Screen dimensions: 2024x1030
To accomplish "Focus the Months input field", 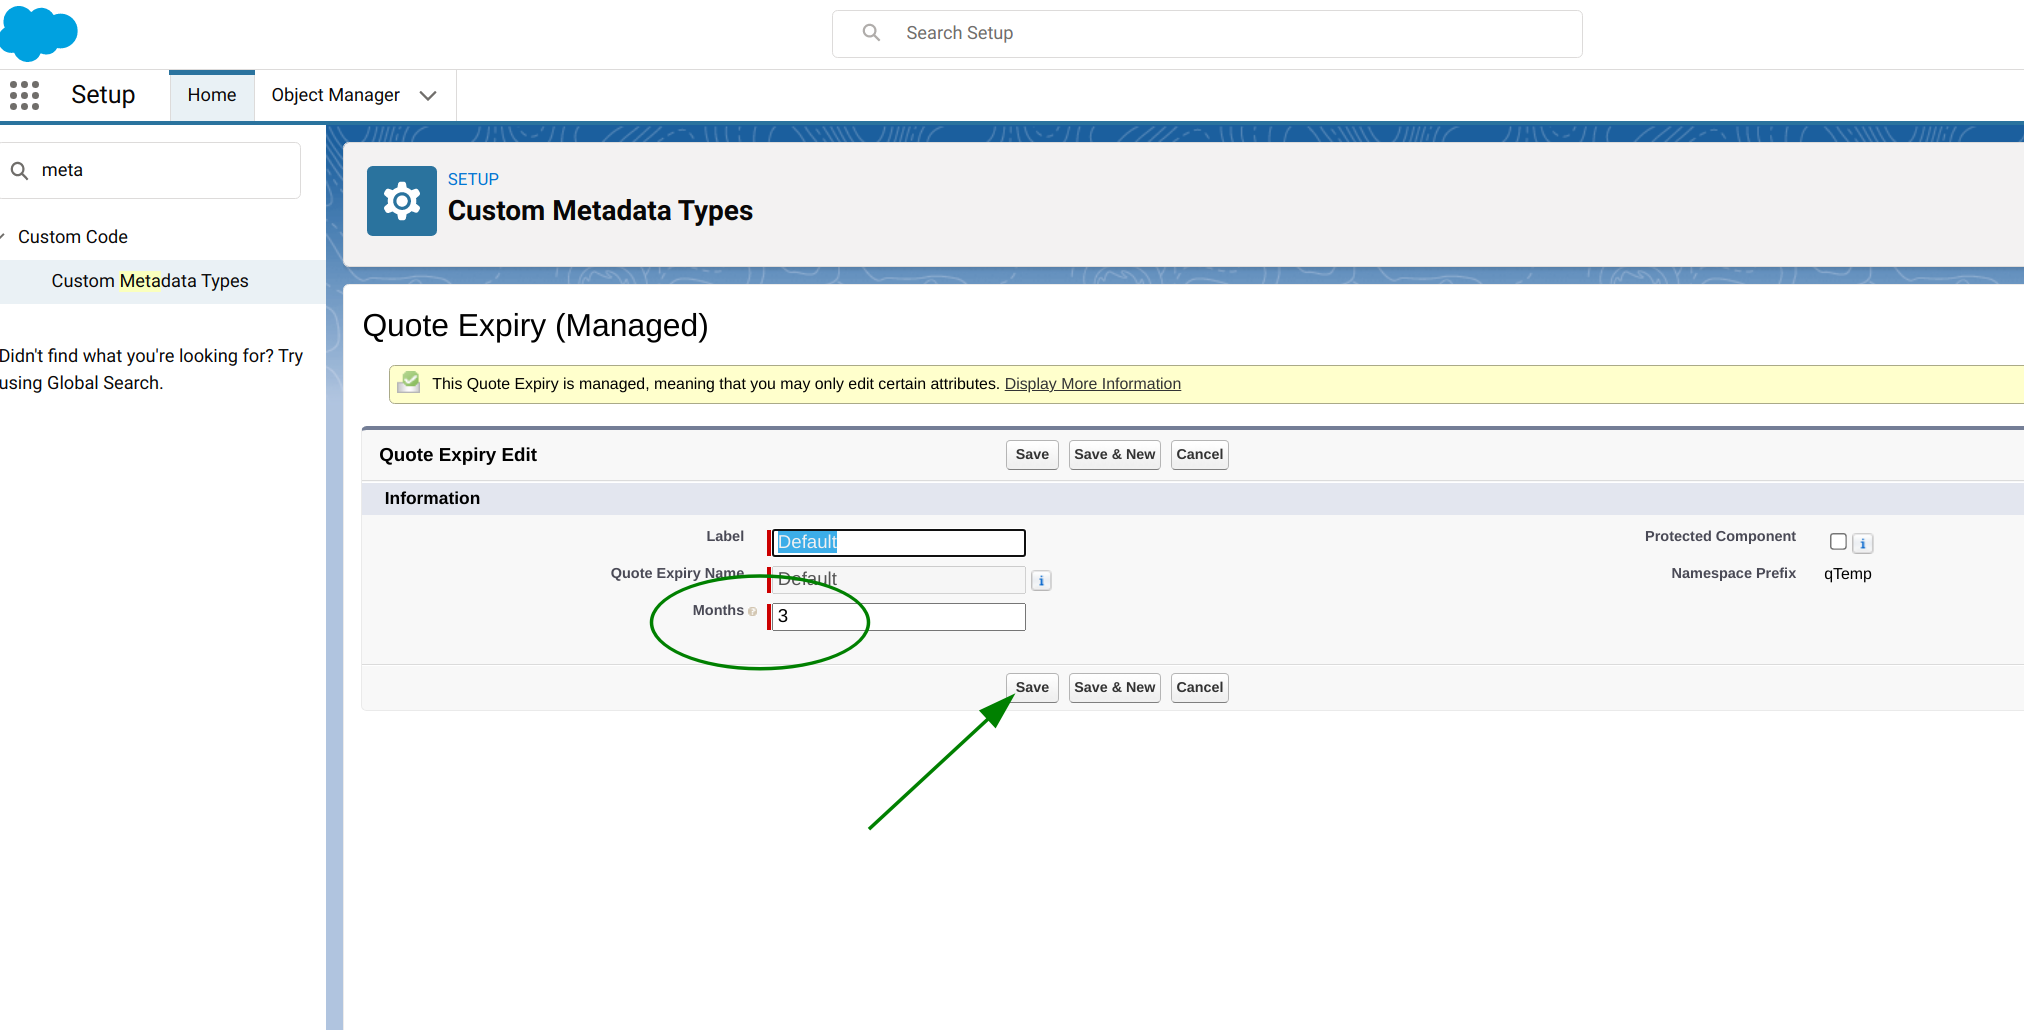I will click(898, 617).
